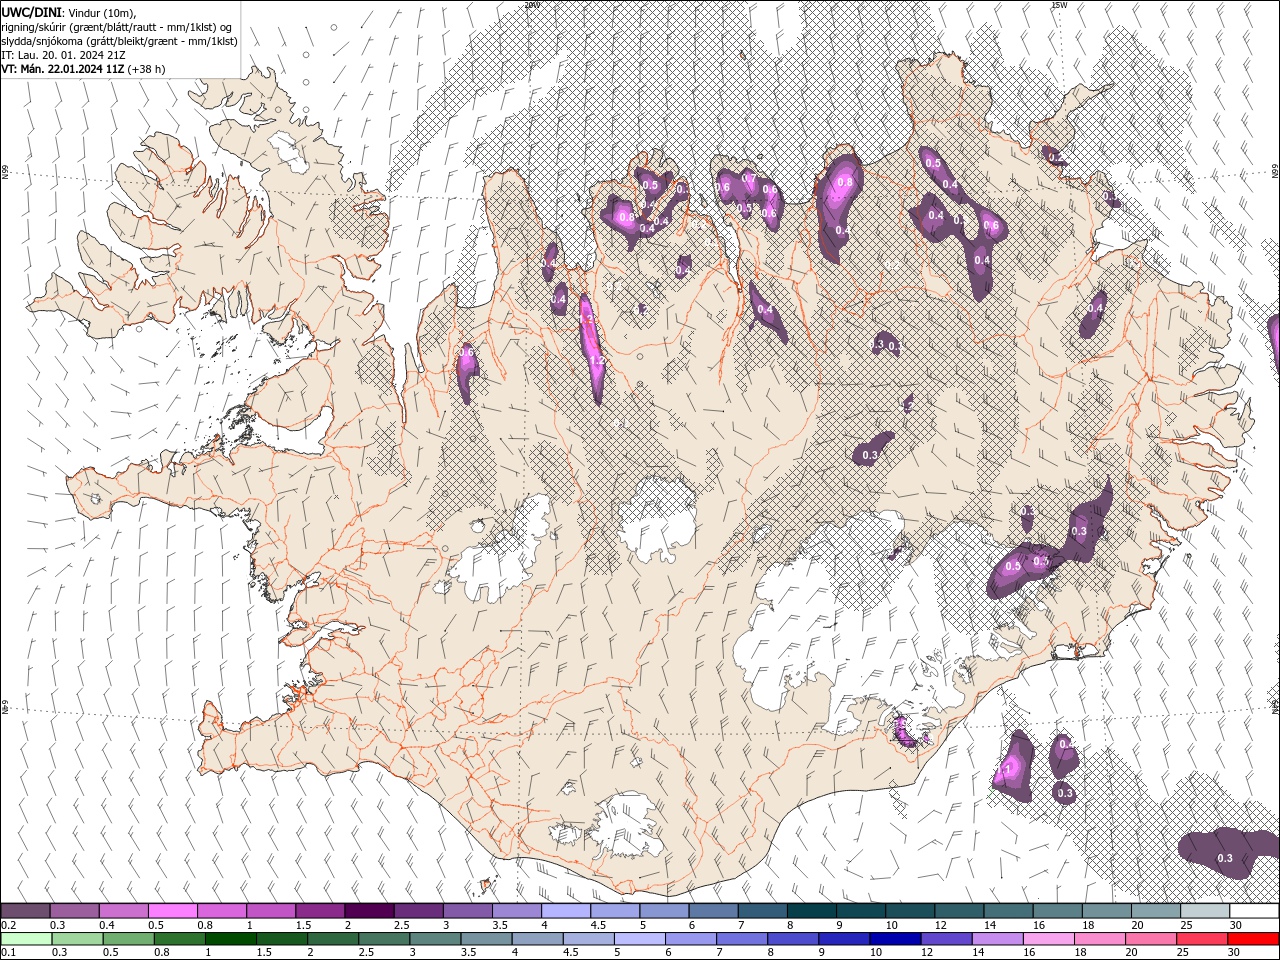The width and height of the screenshot is (1280, 960).
Task: Pick the upper legend swatch starting at 0.2
Action: pos(25,911)
